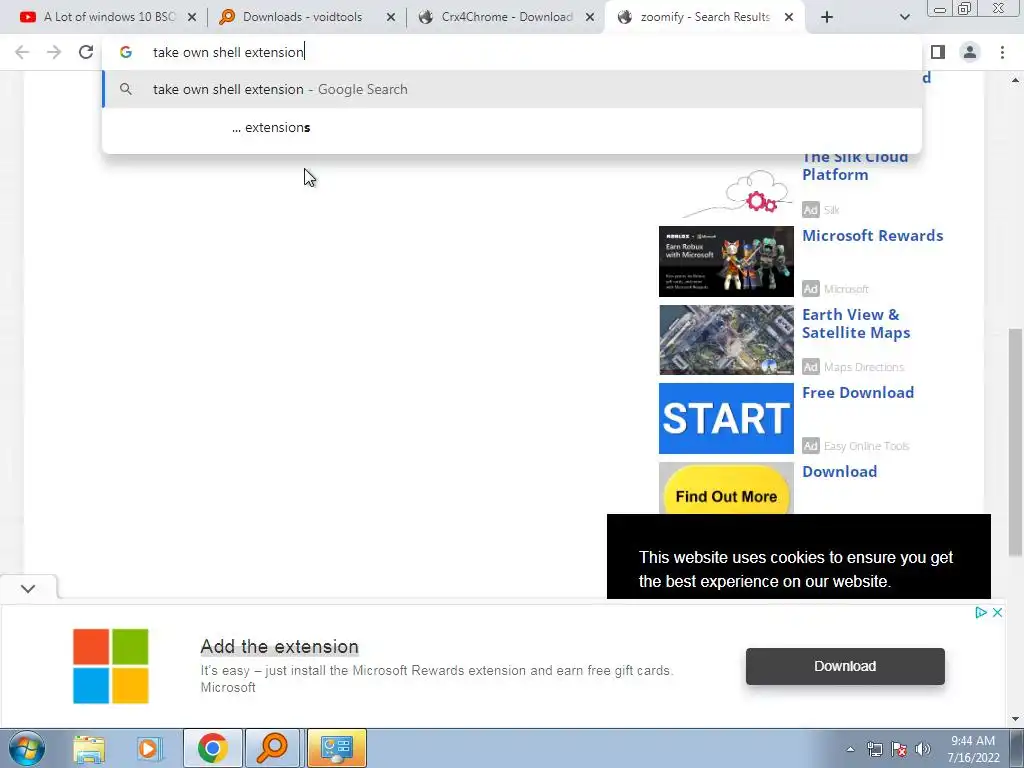Click the Silk cloud gears ad image
The image size is (1024, 768).
tap(735, 193)
